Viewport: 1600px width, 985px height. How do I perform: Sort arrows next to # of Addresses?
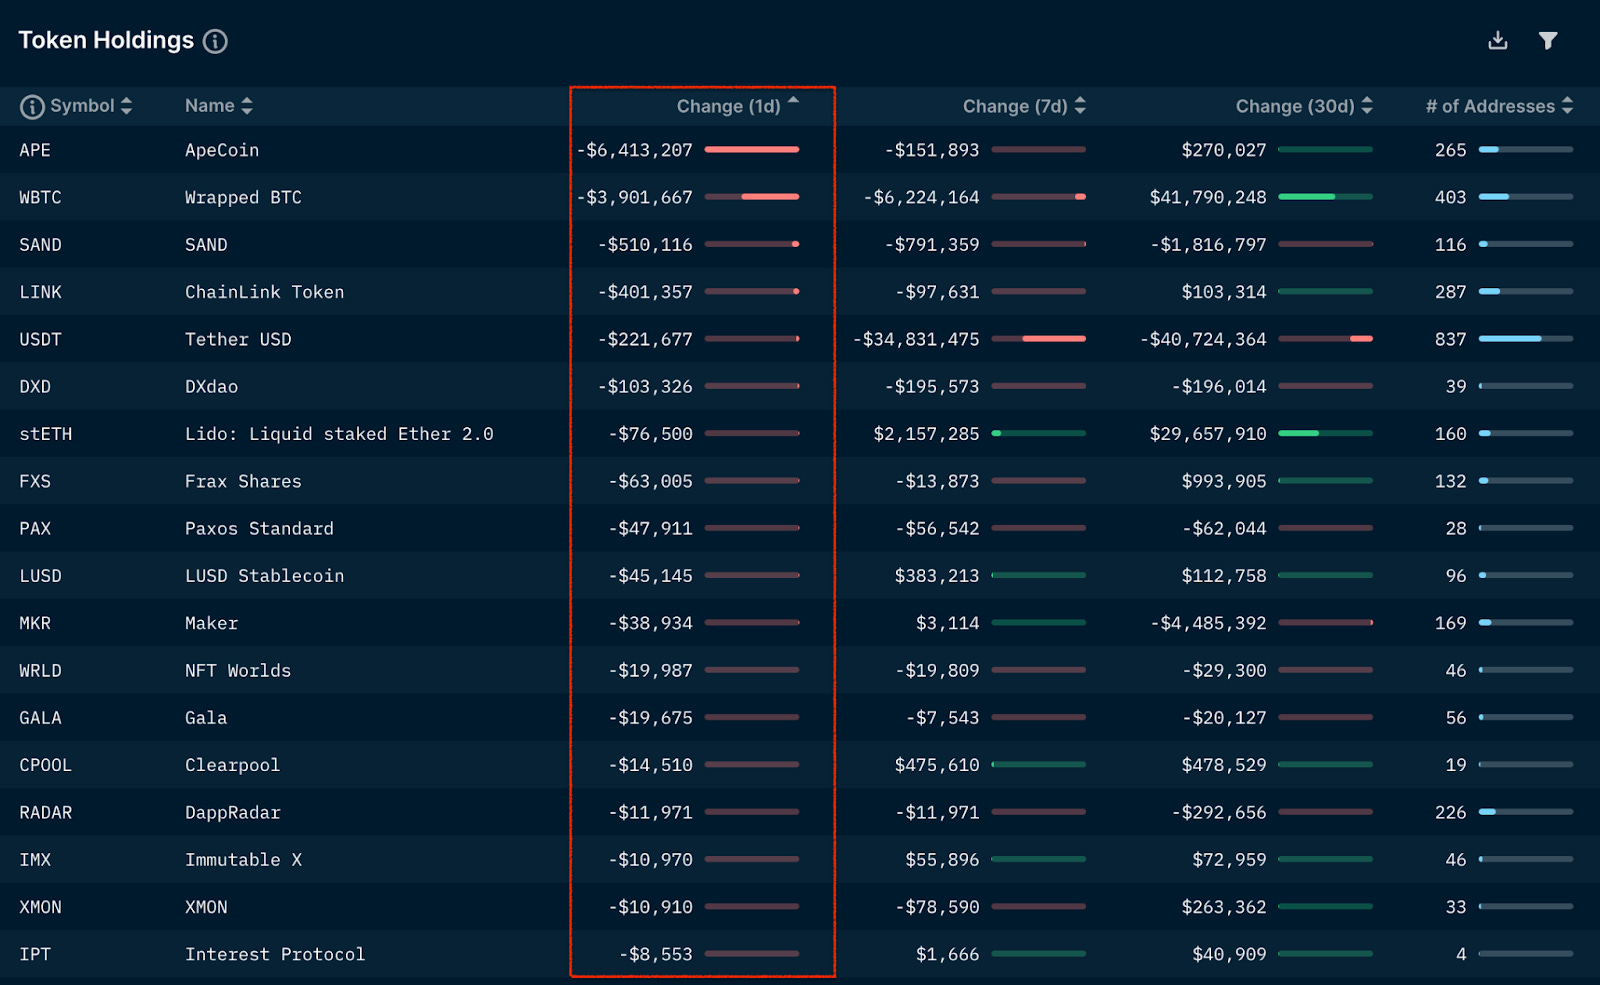(1567, 106)
